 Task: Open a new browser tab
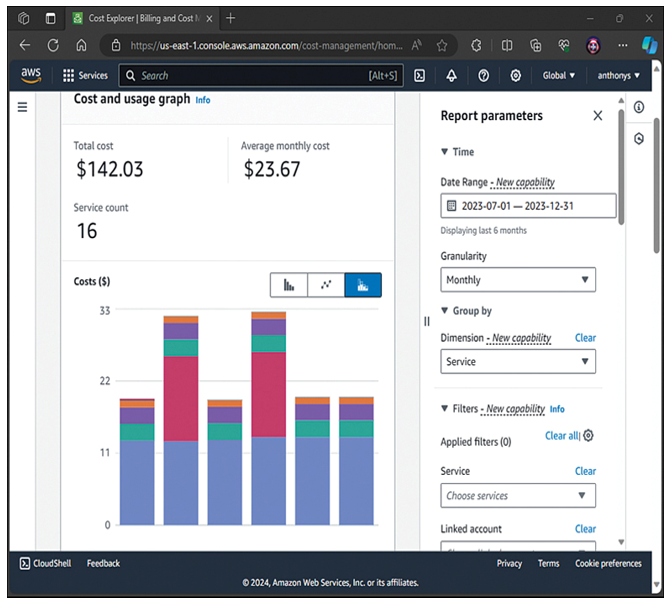230,18
